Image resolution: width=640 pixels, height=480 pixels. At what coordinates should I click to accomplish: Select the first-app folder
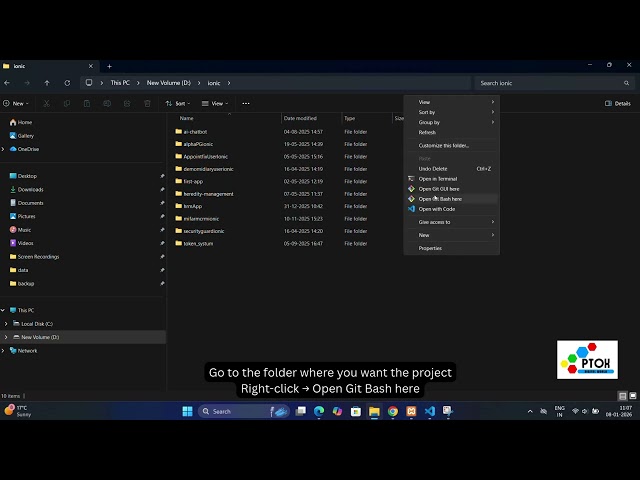(193, 182)
